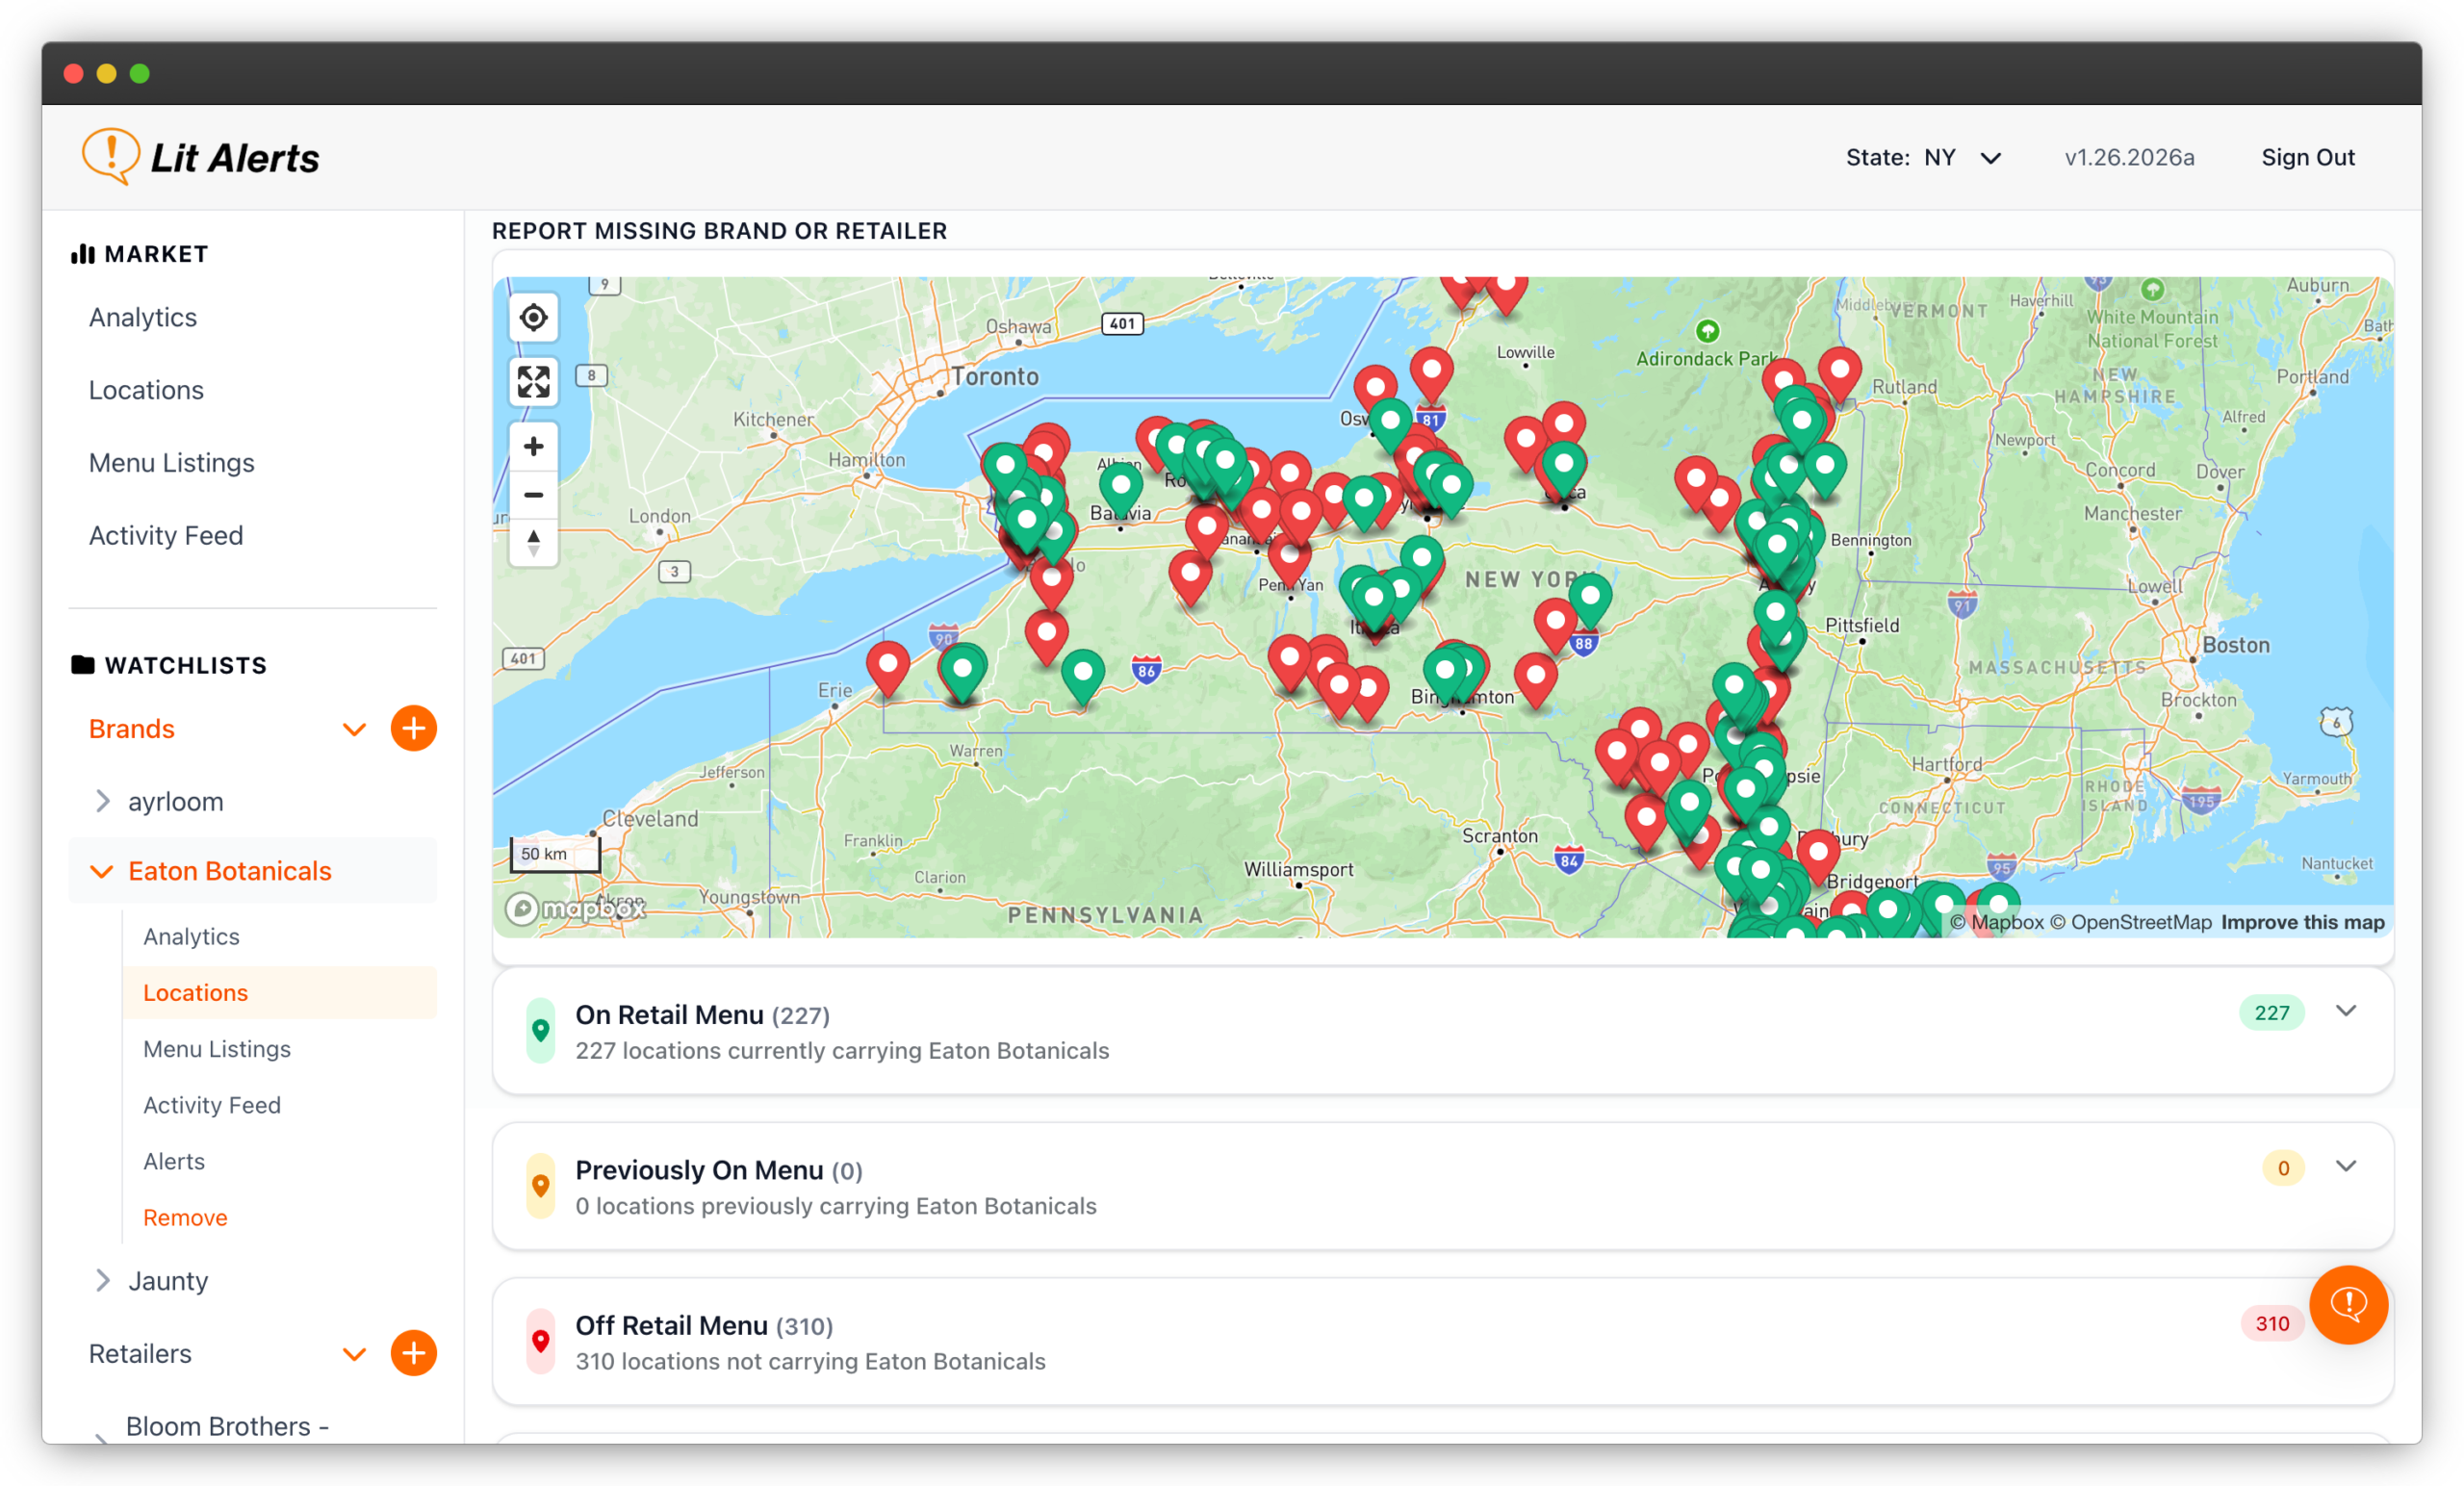The image size is (2464, 1486).
Task: Reset map compass bearing
Action: (x=533, y=543)
